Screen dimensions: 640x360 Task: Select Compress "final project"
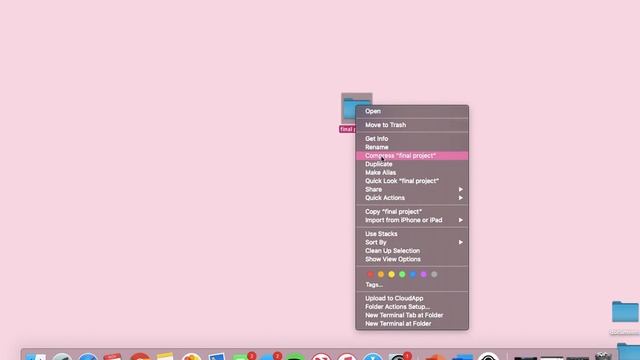(412, 156)
